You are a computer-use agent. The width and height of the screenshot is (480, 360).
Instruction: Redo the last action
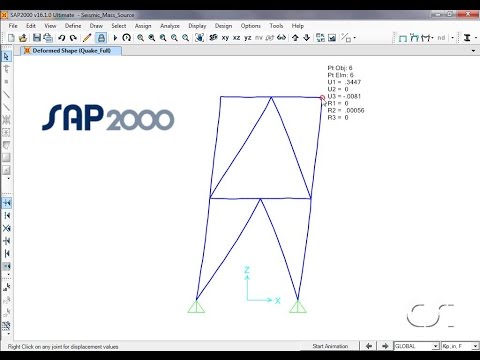click(73, 38)
